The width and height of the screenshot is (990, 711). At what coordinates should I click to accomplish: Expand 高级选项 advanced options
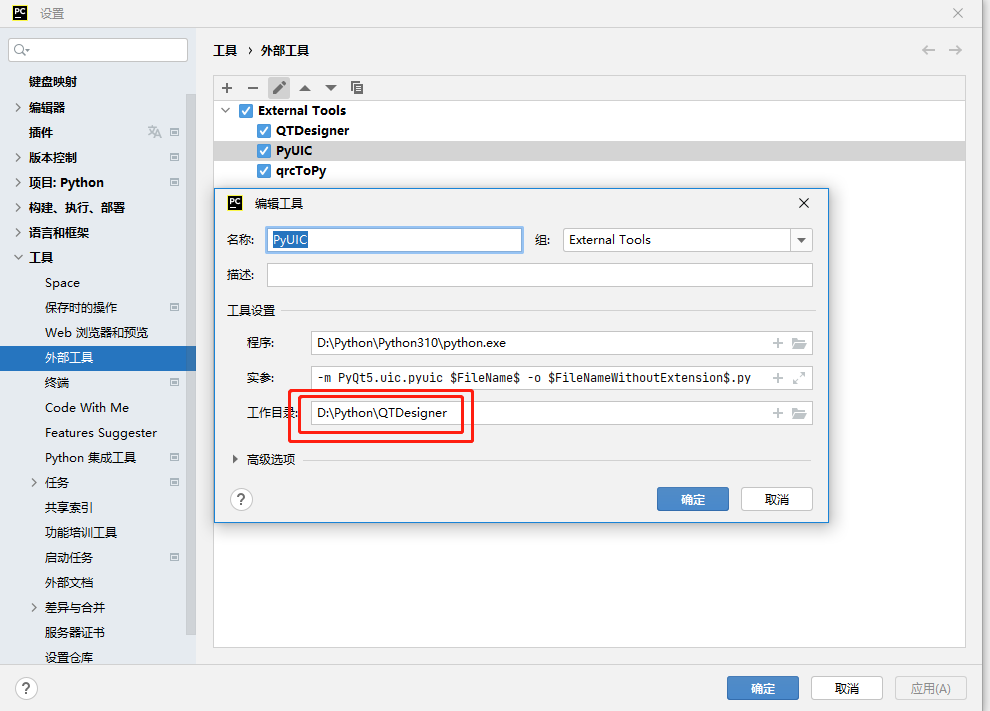pos(235,459)
